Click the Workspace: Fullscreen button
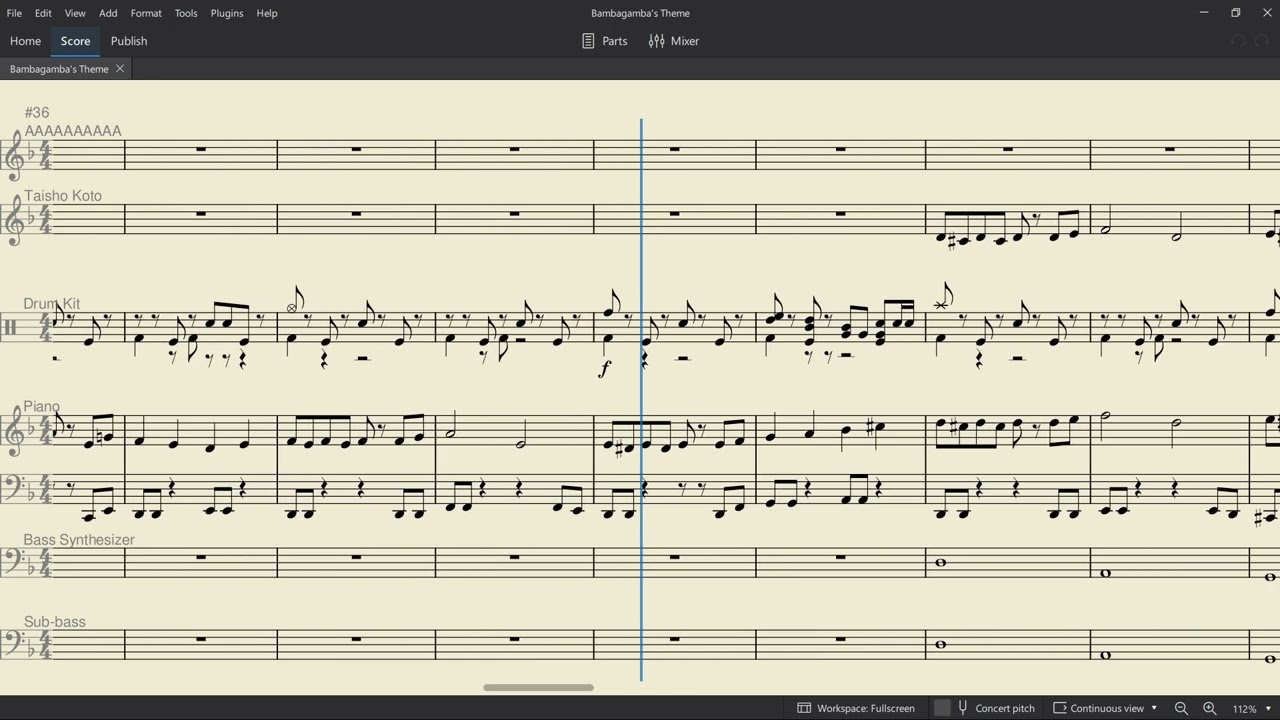 (x=856, y=708)
